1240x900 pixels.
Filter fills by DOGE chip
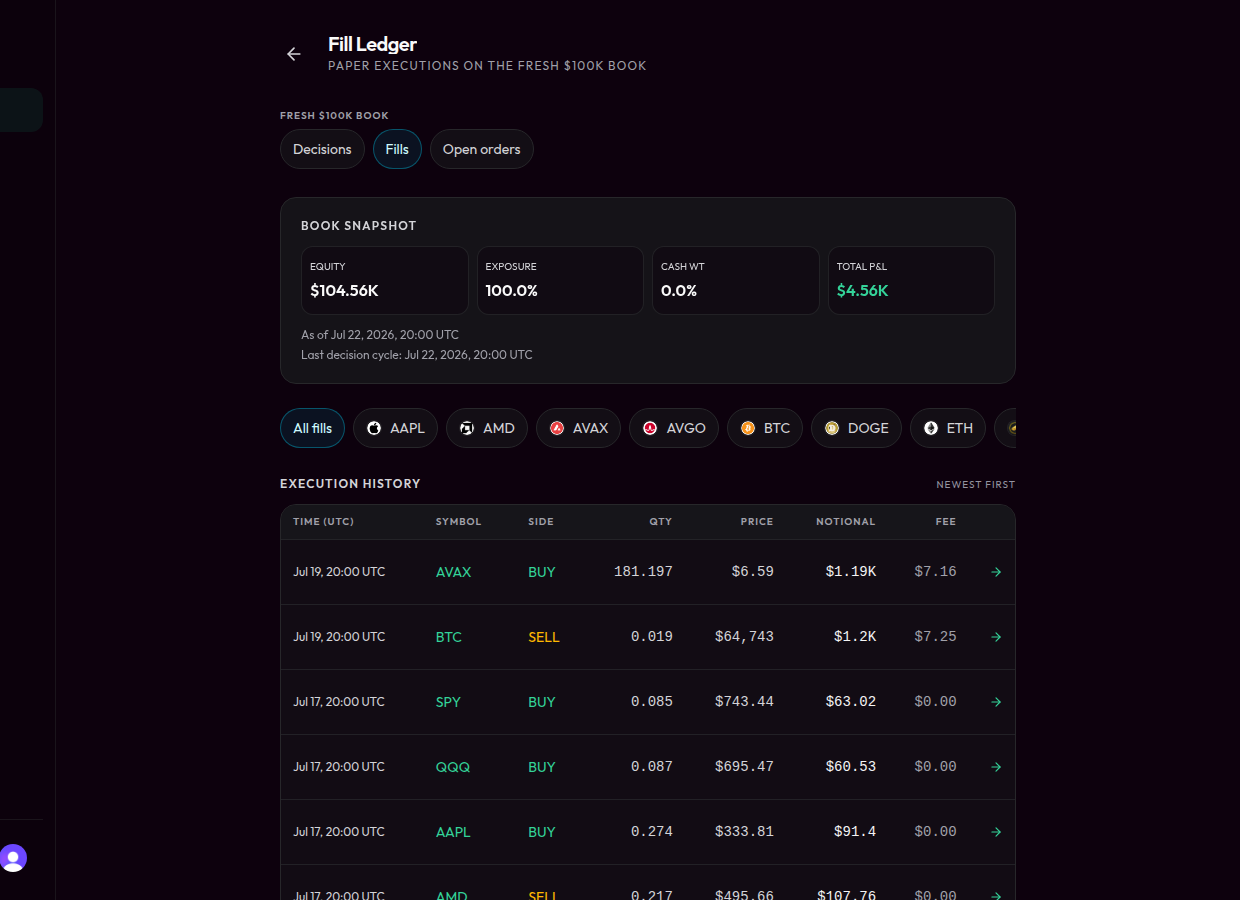click(x=856, y=428)
